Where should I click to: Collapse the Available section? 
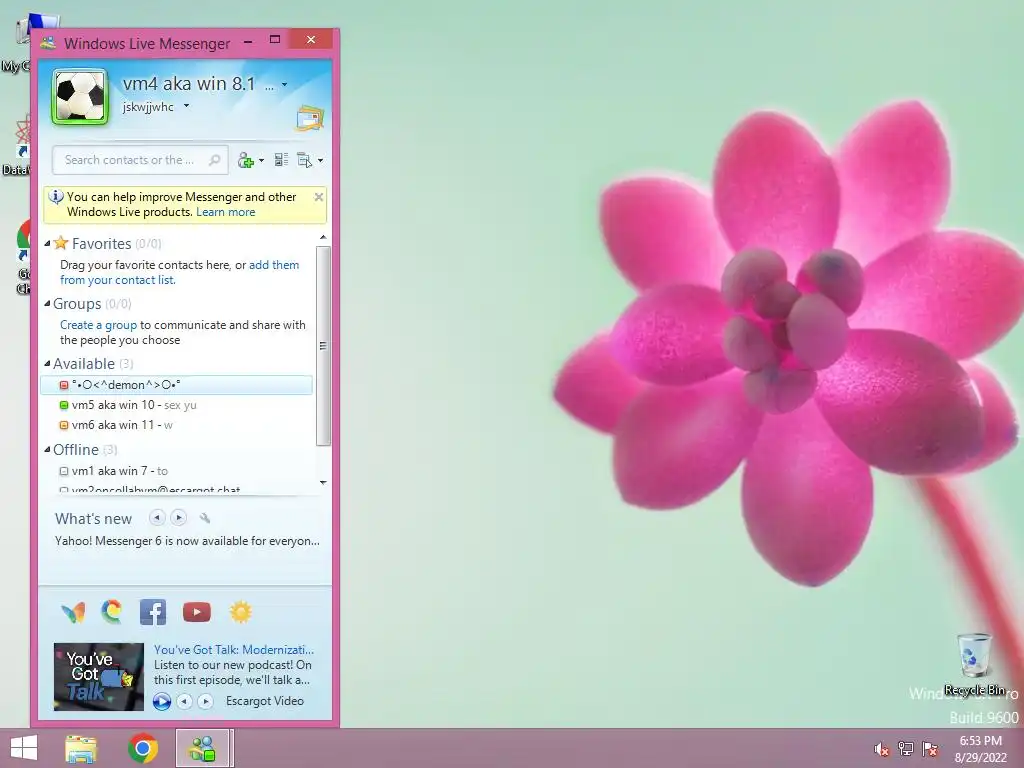click(47, 364)
